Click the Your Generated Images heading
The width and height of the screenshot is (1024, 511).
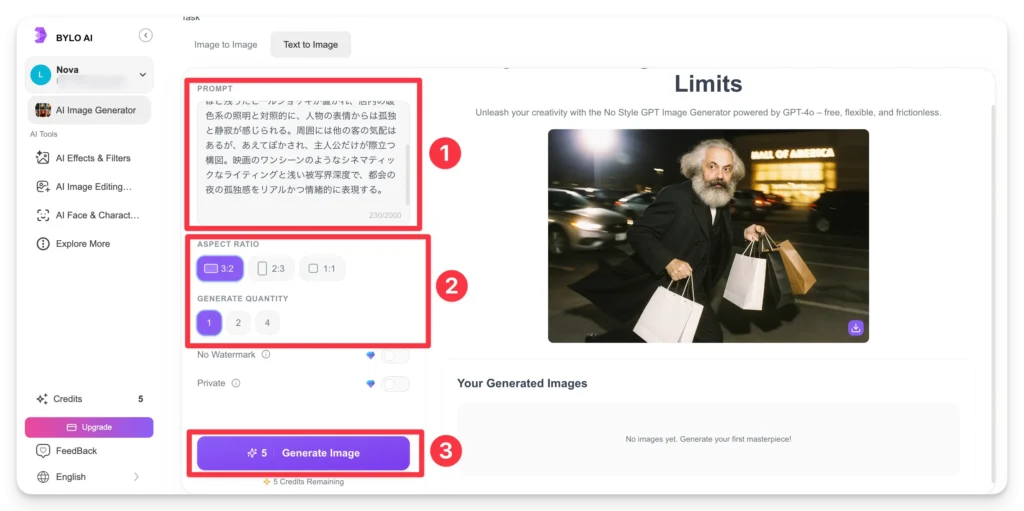[522, 384]
